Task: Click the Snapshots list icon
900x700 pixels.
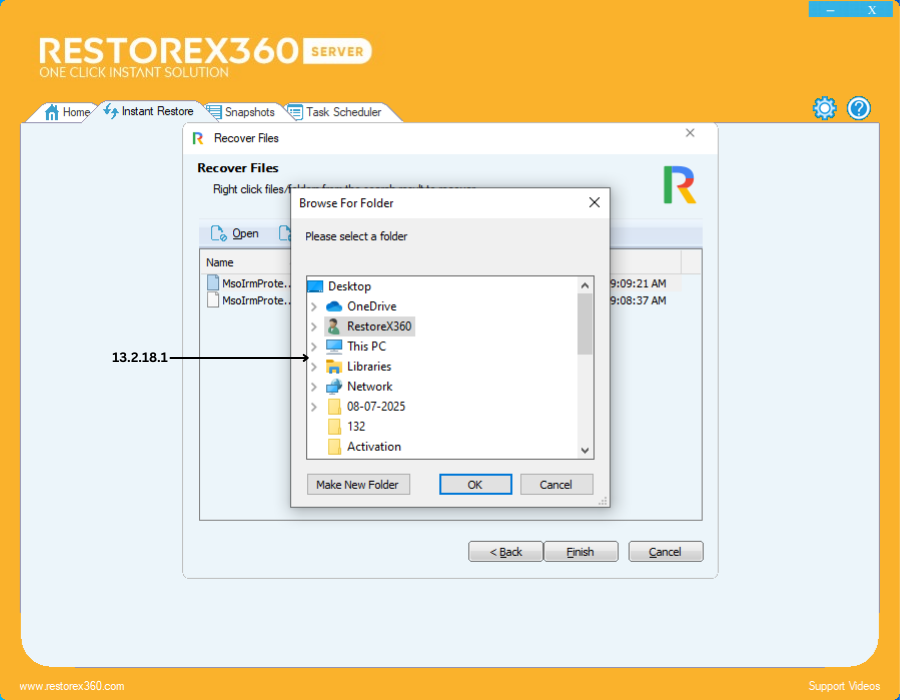Action: pos(214,112)
